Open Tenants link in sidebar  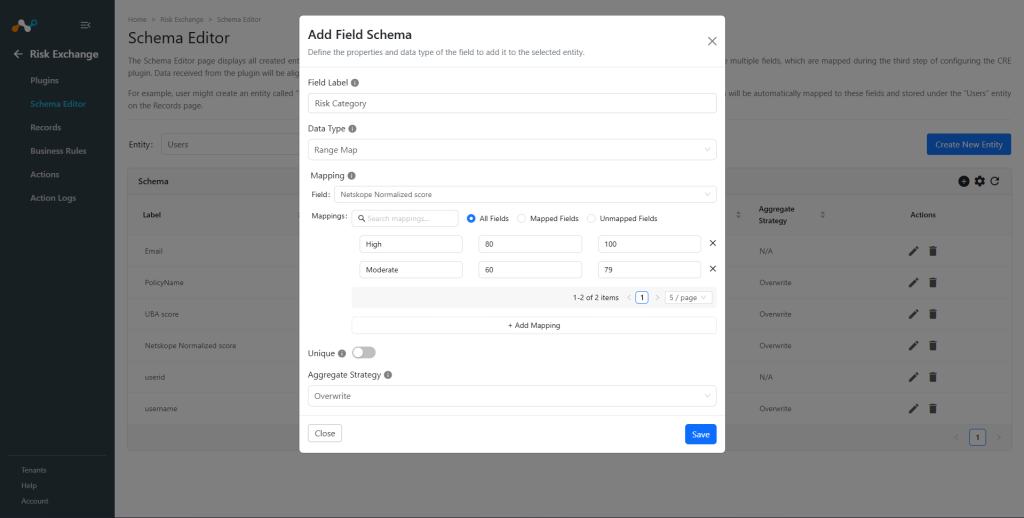click(34, 470)
